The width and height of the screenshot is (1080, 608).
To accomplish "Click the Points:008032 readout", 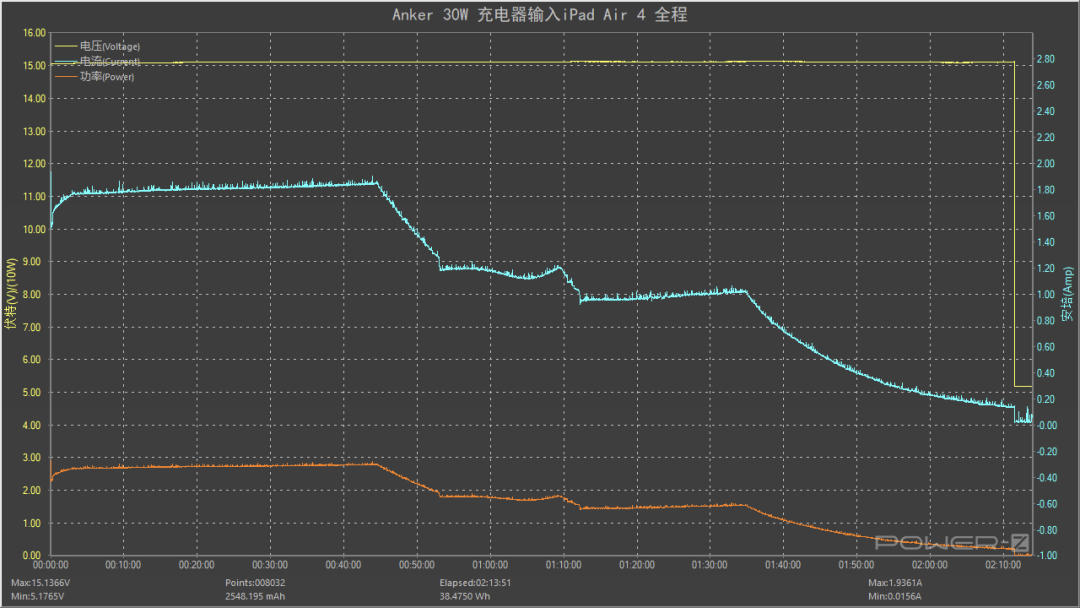I will 255,583.
